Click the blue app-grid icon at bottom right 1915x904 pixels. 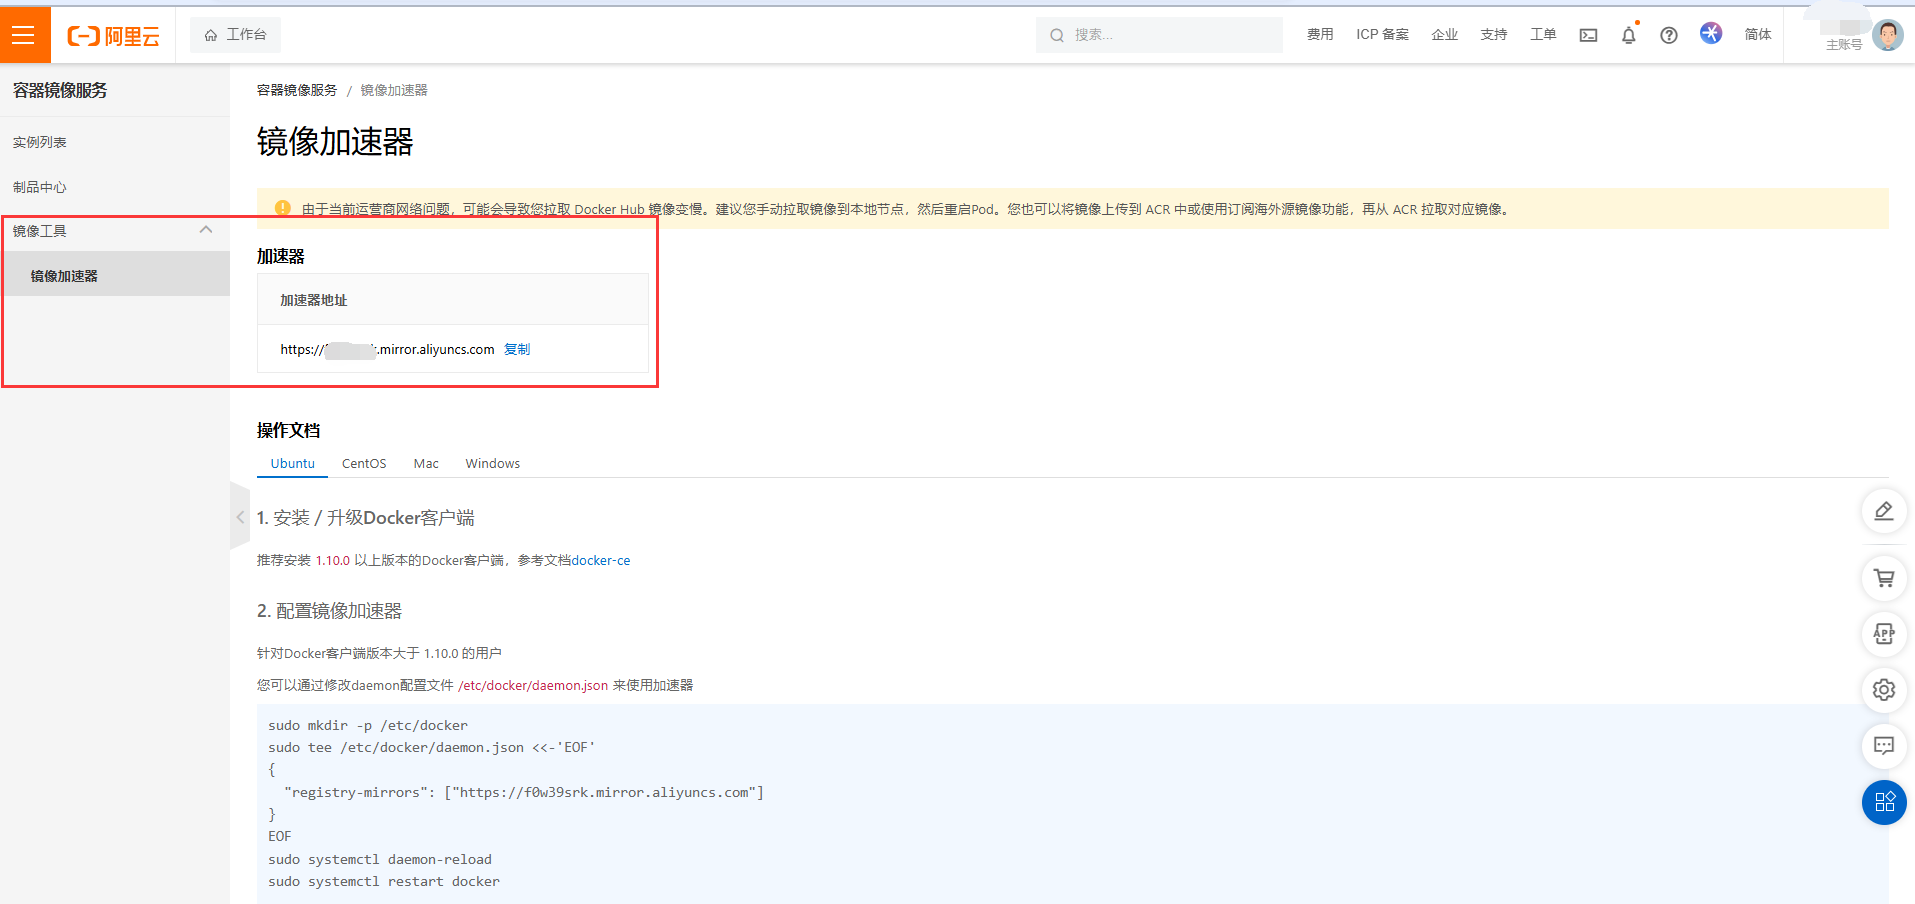point(1883,802)
